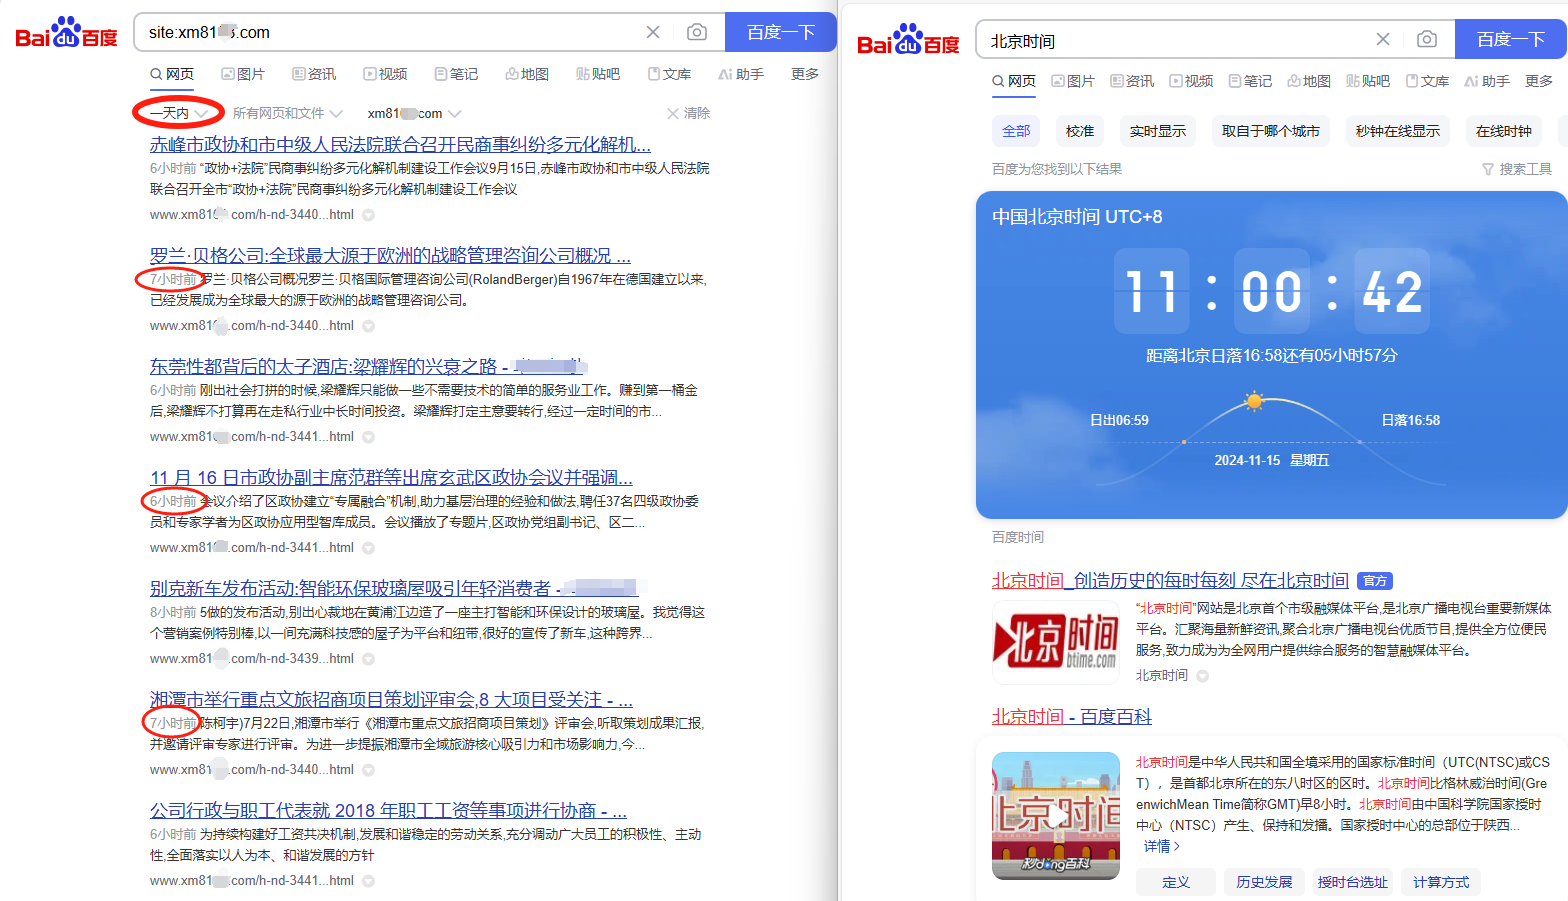Click snapshot icon beside 罗兰·贝格 result URL
This screenshot has height=901, width=1568.
point(368,326)
